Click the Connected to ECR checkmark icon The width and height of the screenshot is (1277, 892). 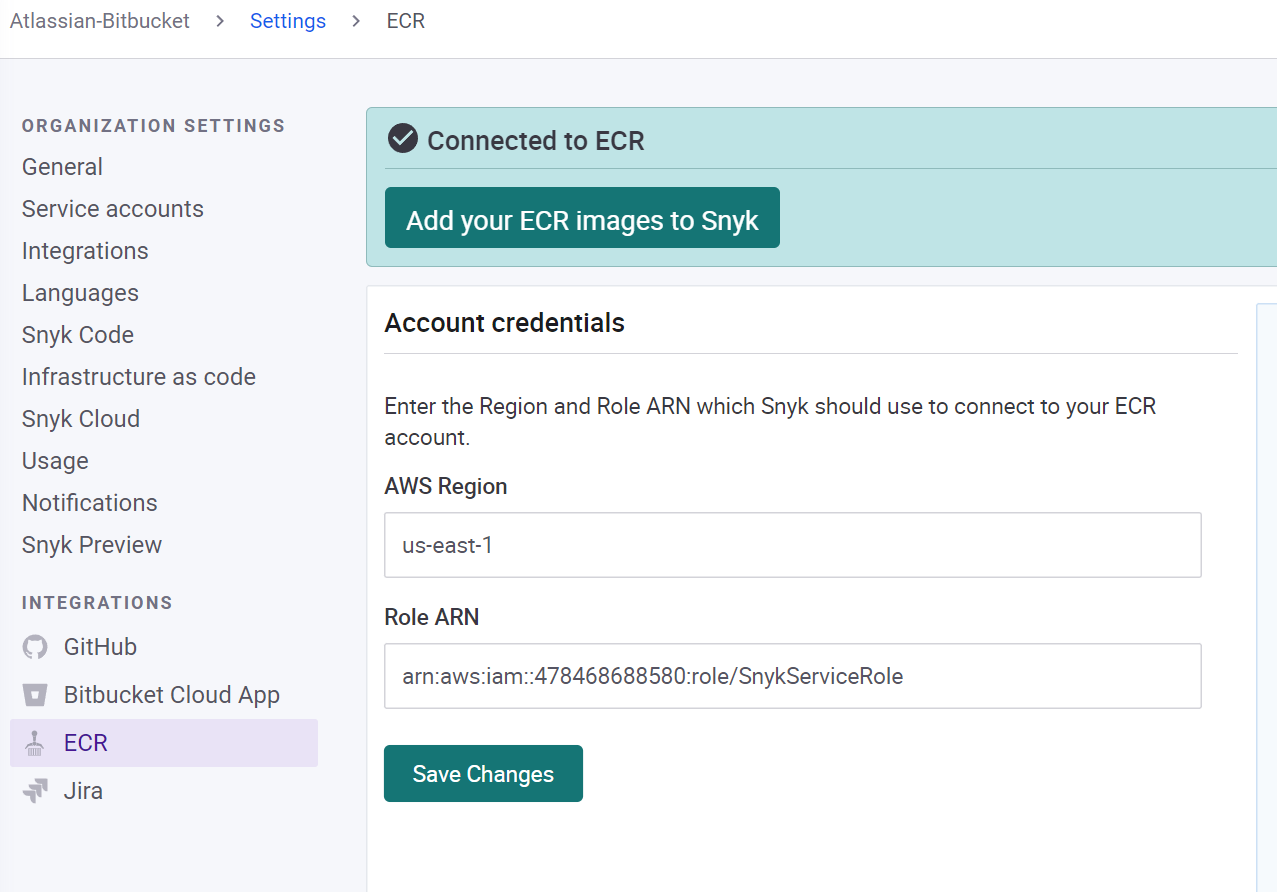coord(403,139)
